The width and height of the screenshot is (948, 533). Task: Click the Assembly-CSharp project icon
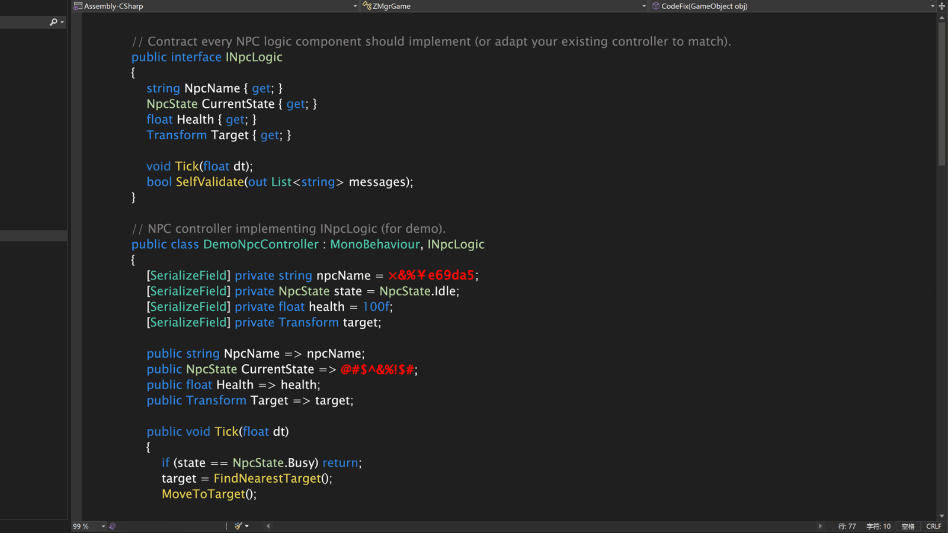point(78,6)
